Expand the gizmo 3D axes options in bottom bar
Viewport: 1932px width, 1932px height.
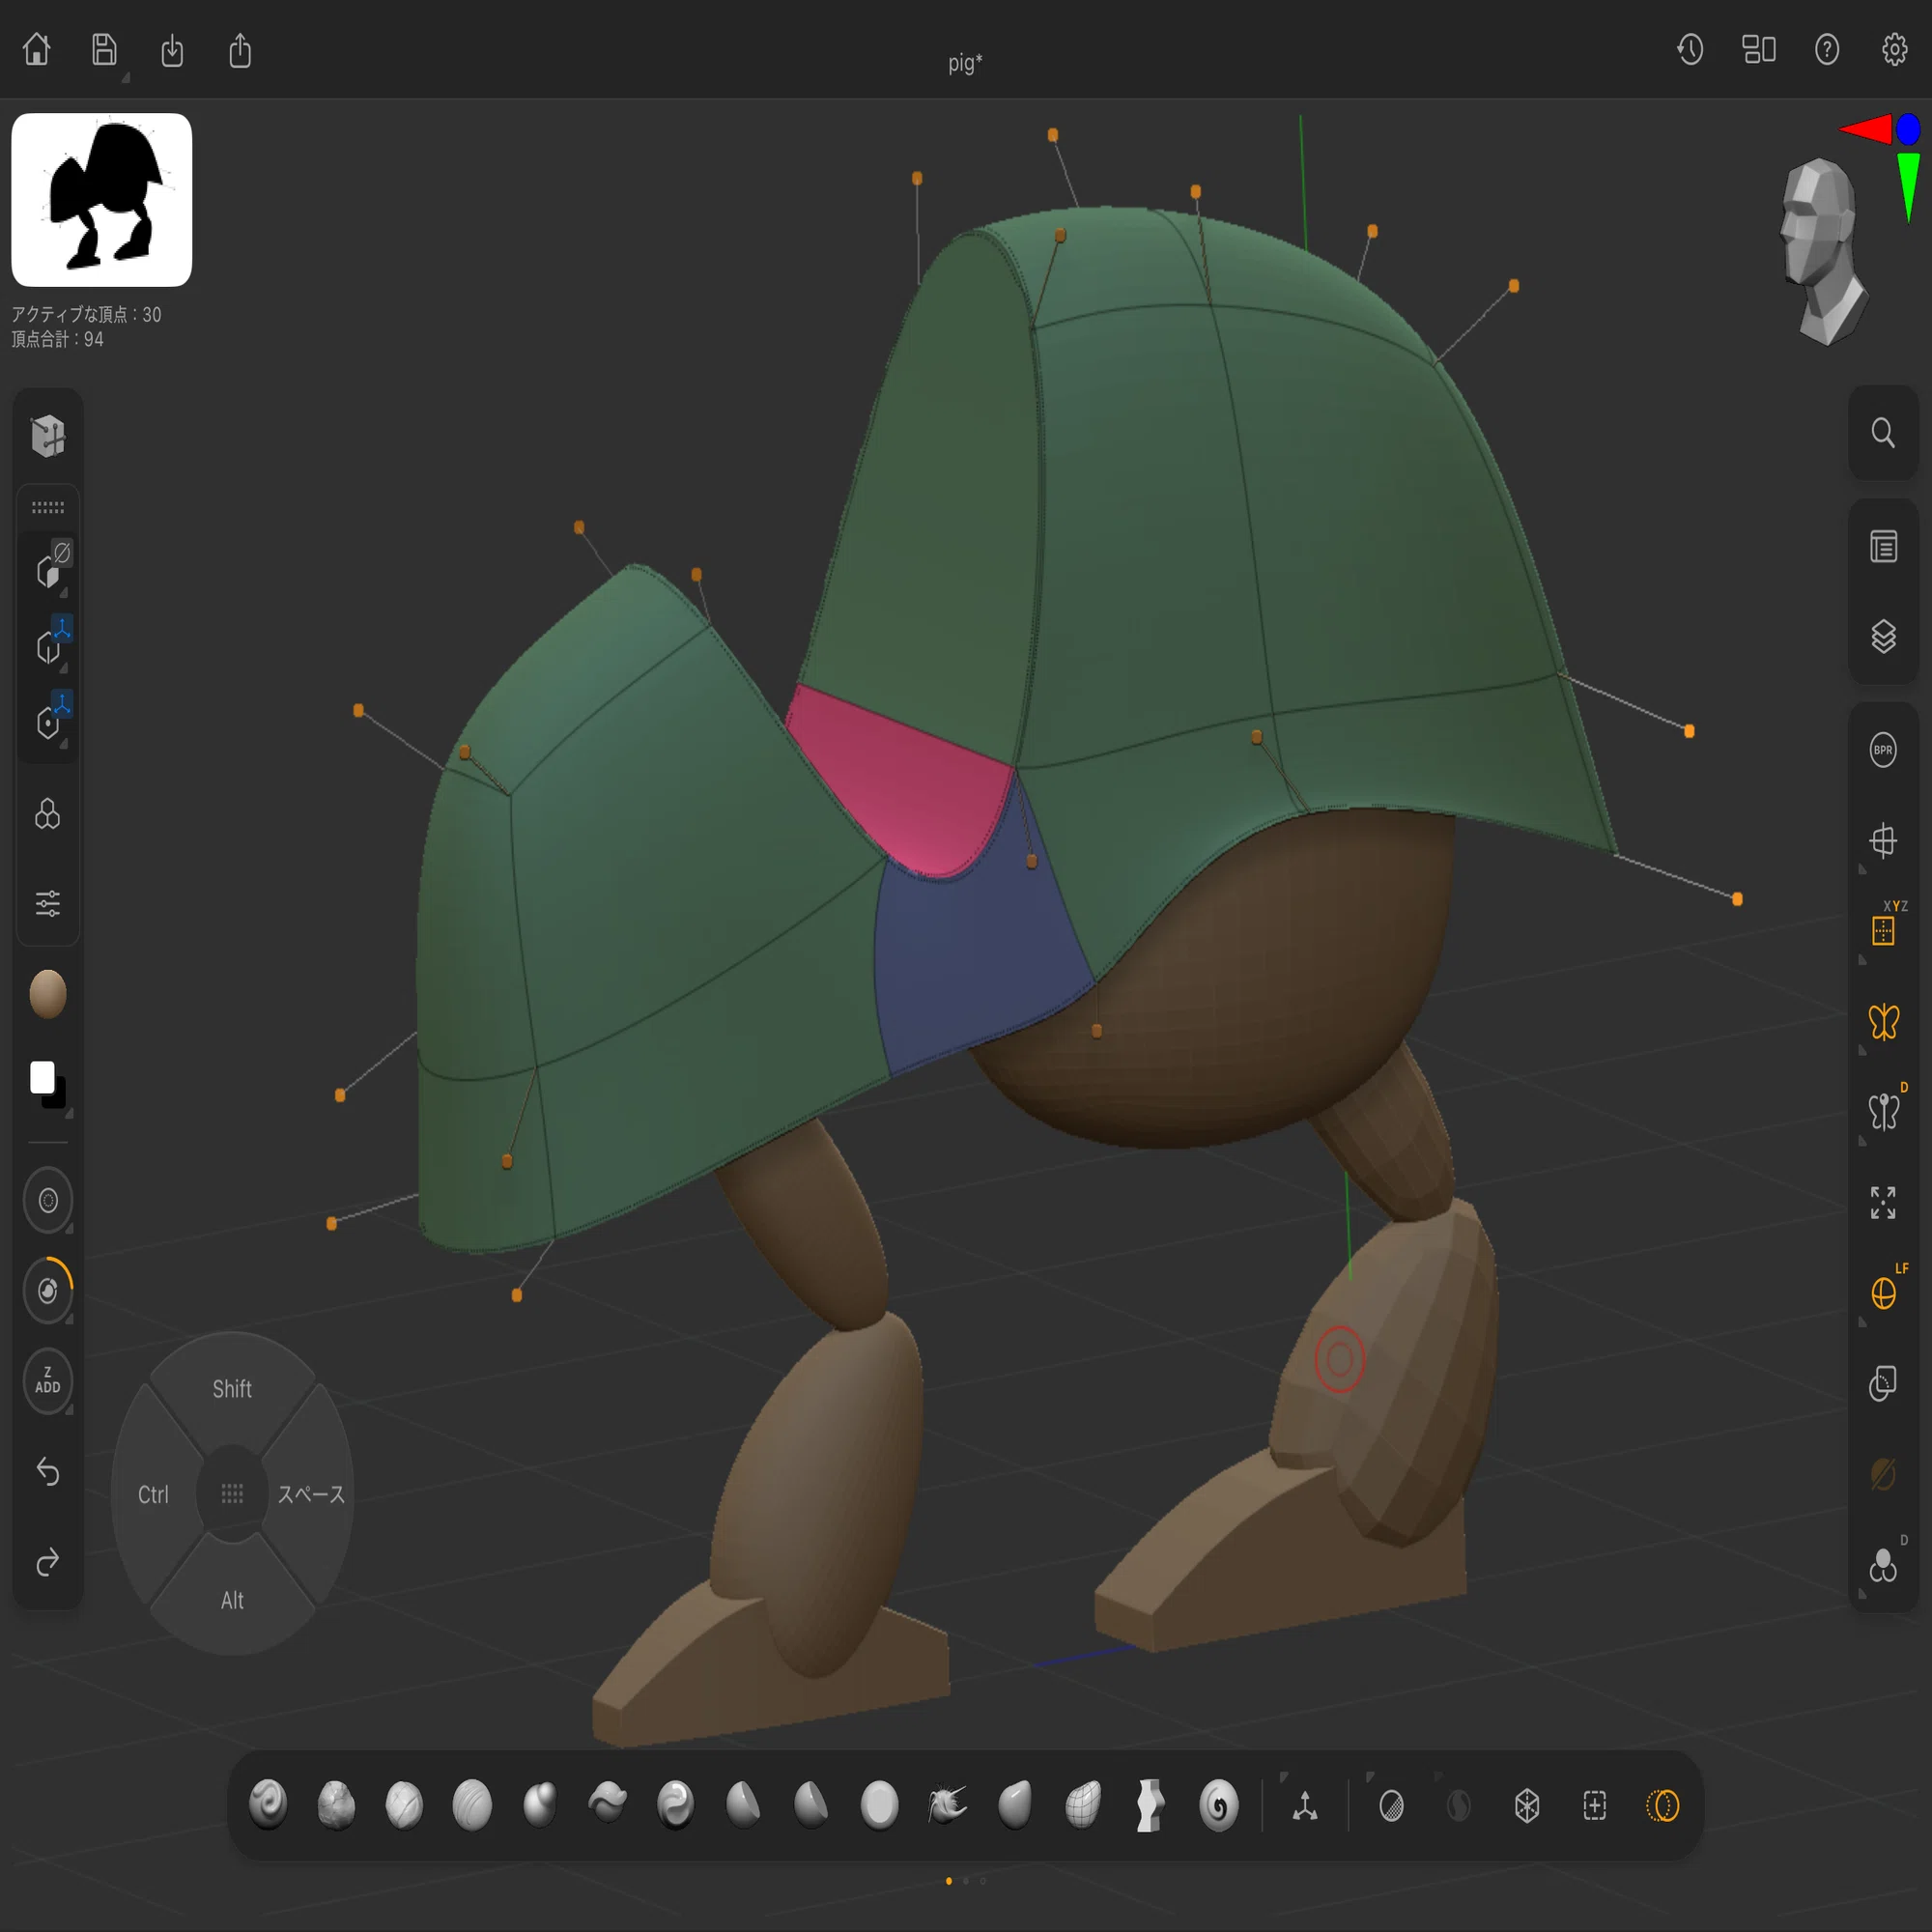click(x=1305, y=1805)
